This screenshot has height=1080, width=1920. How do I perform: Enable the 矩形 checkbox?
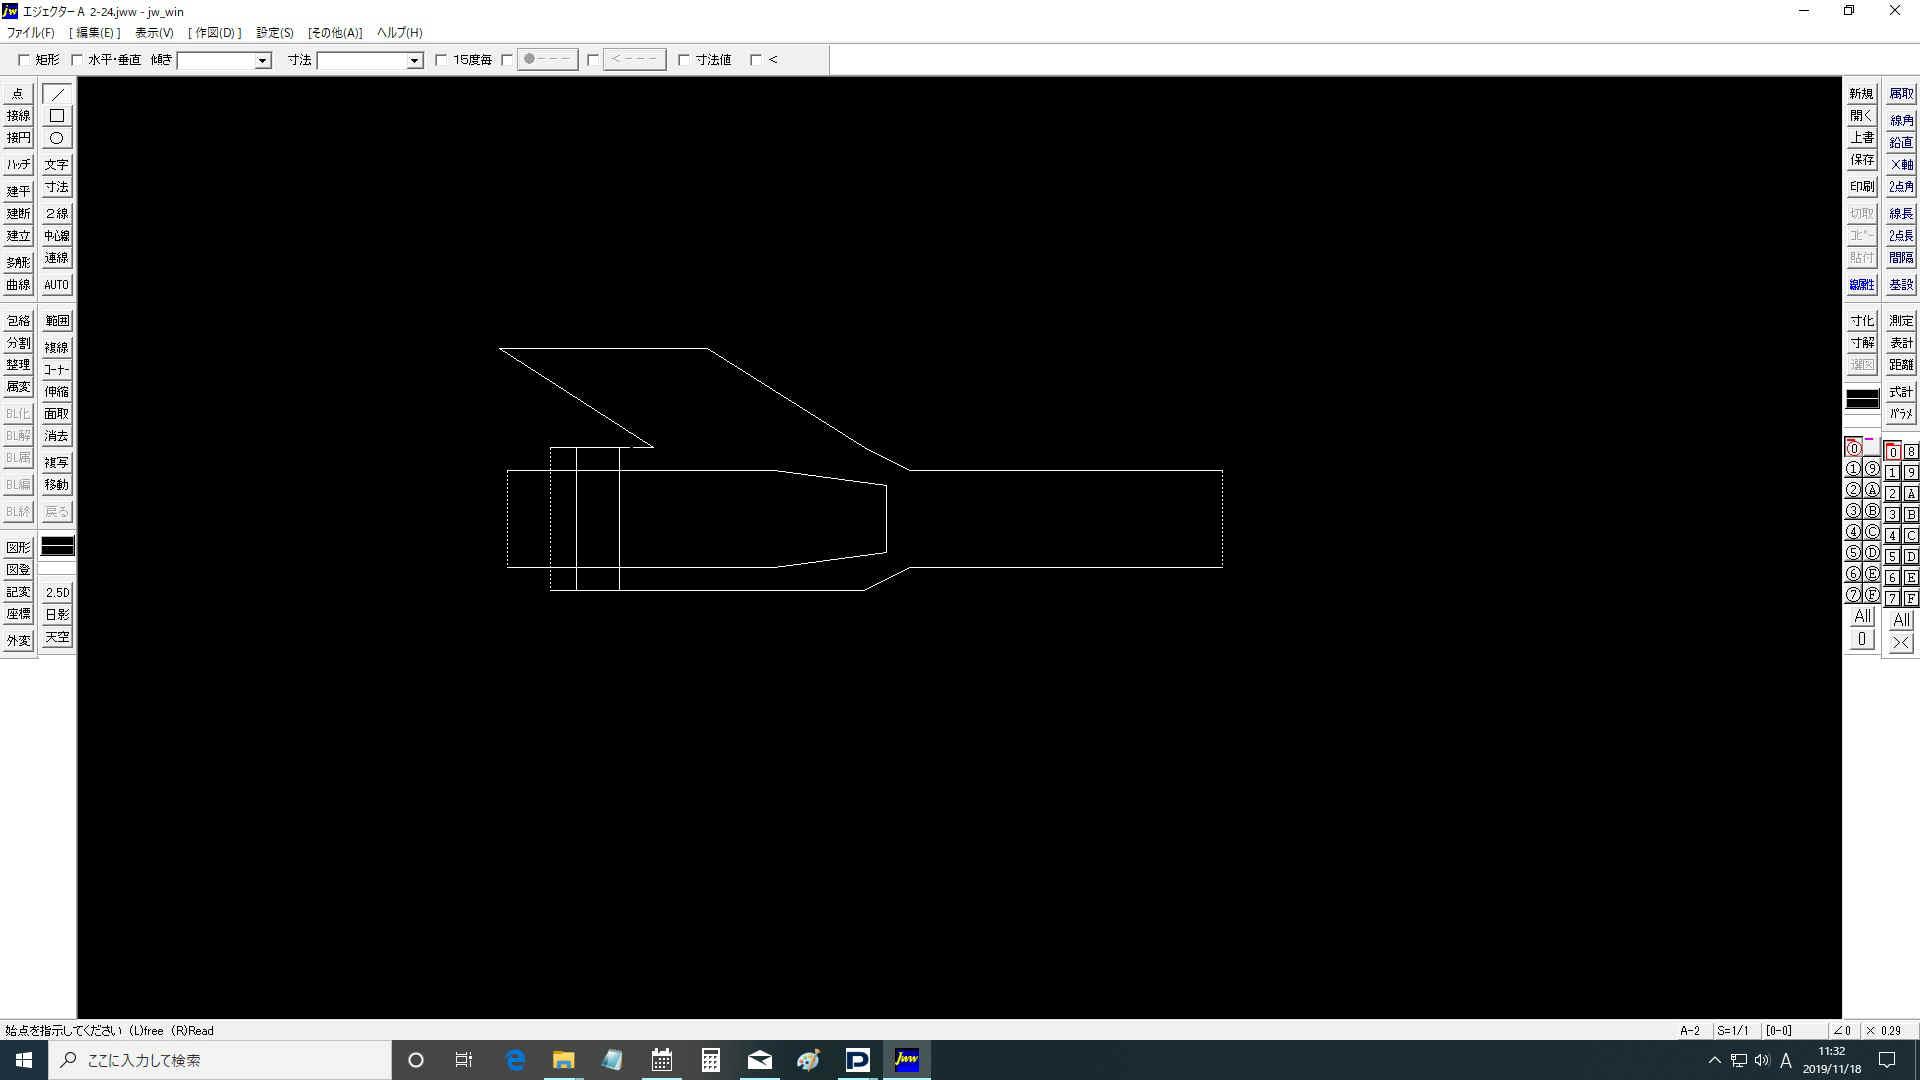click(x=24, y=60)
